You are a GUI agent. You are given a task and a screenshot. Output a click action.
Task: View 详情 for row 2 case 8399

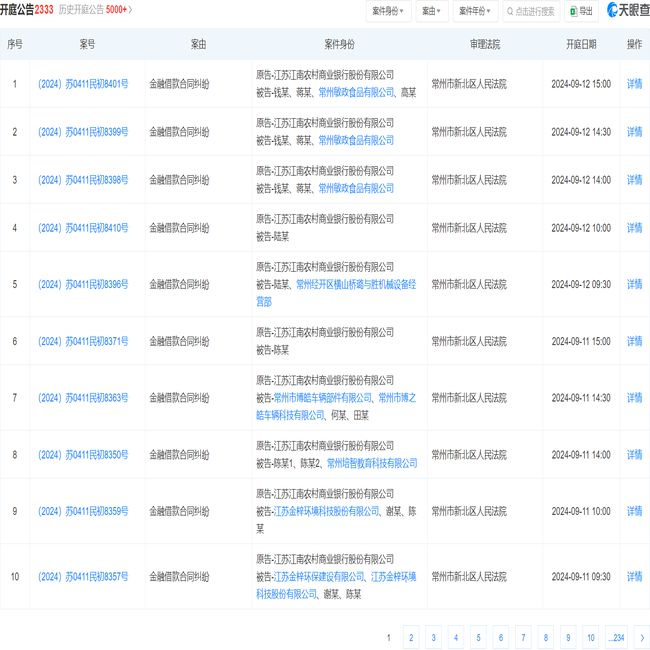pyautogui.click(x=634, y=132)
